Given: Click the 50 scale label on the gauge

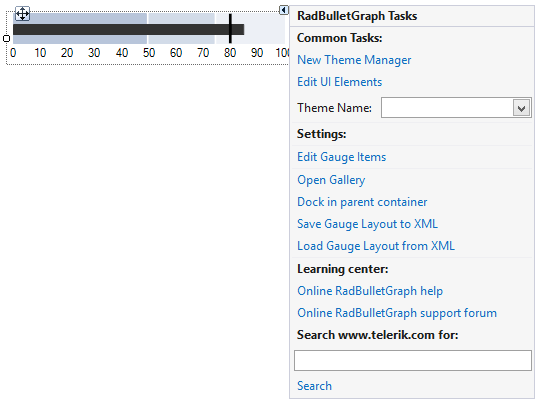Looking at the screenshot, I should 149,53.
